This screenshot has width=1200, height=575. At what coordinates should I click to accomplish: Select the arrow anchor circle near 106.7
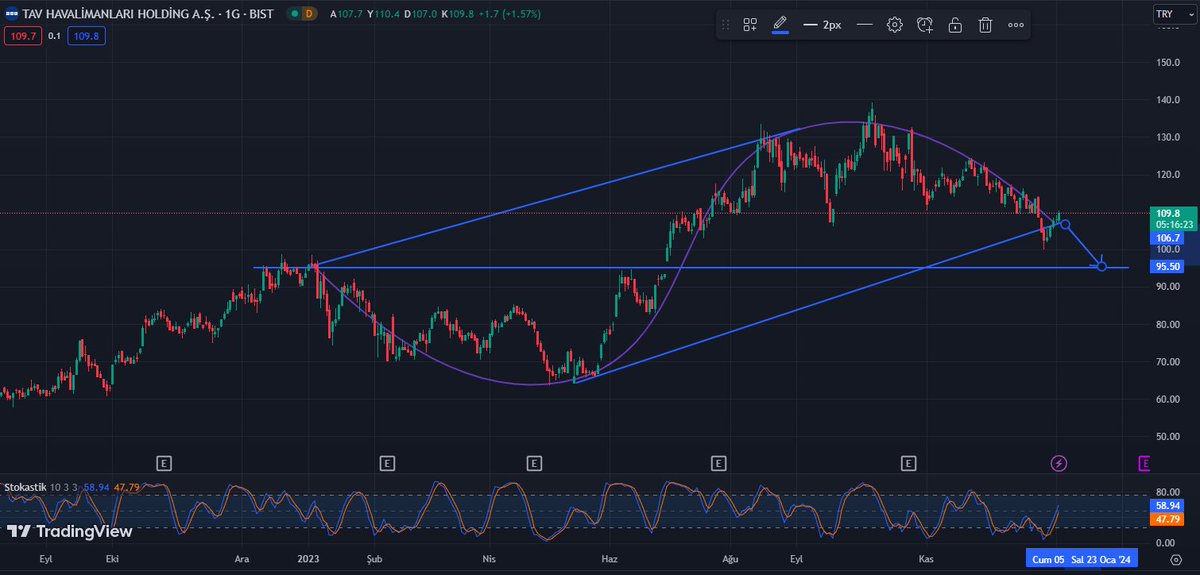(1064, 224)
